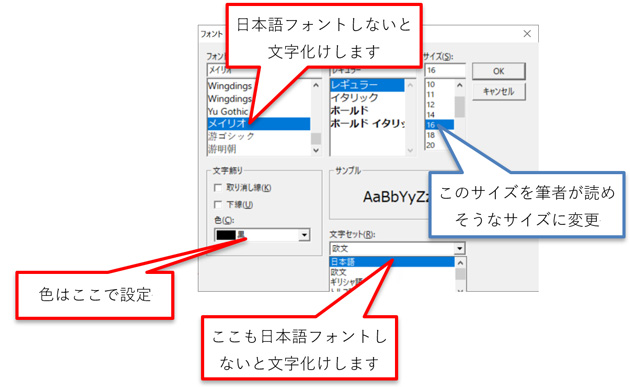This screenshot has width=630, height=387.
Task: Click the キャンセル button
Action: coord(499,92)
